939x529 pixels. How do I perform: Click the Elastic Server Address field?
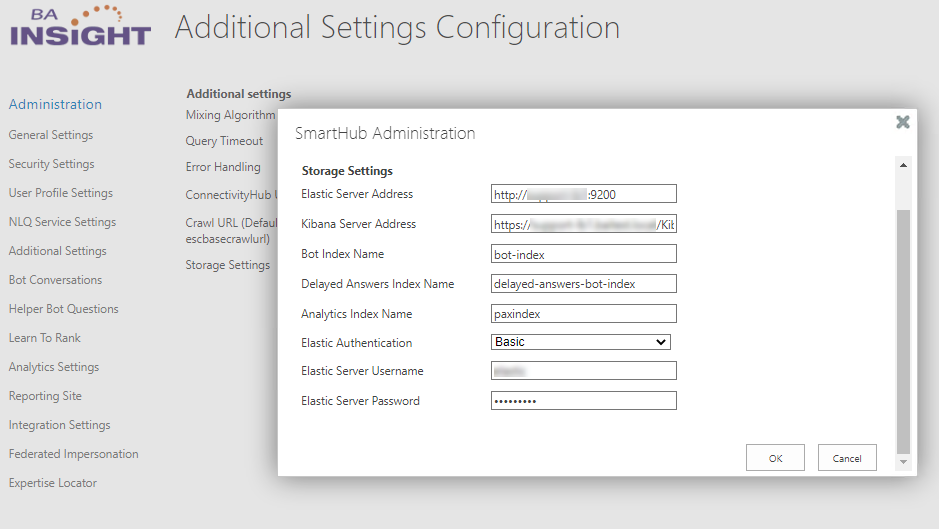click(x=583, y=194)
